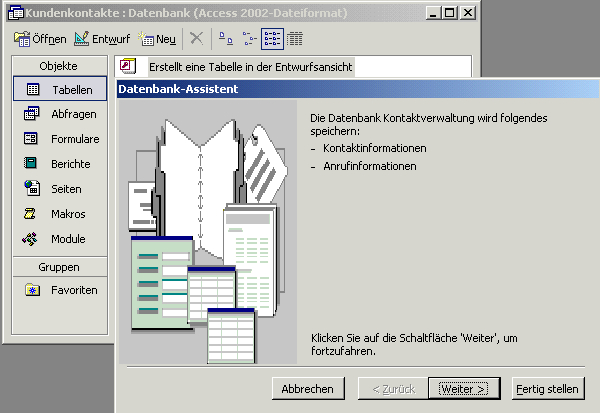Open the Formulare object category

[x=60, y=139]
